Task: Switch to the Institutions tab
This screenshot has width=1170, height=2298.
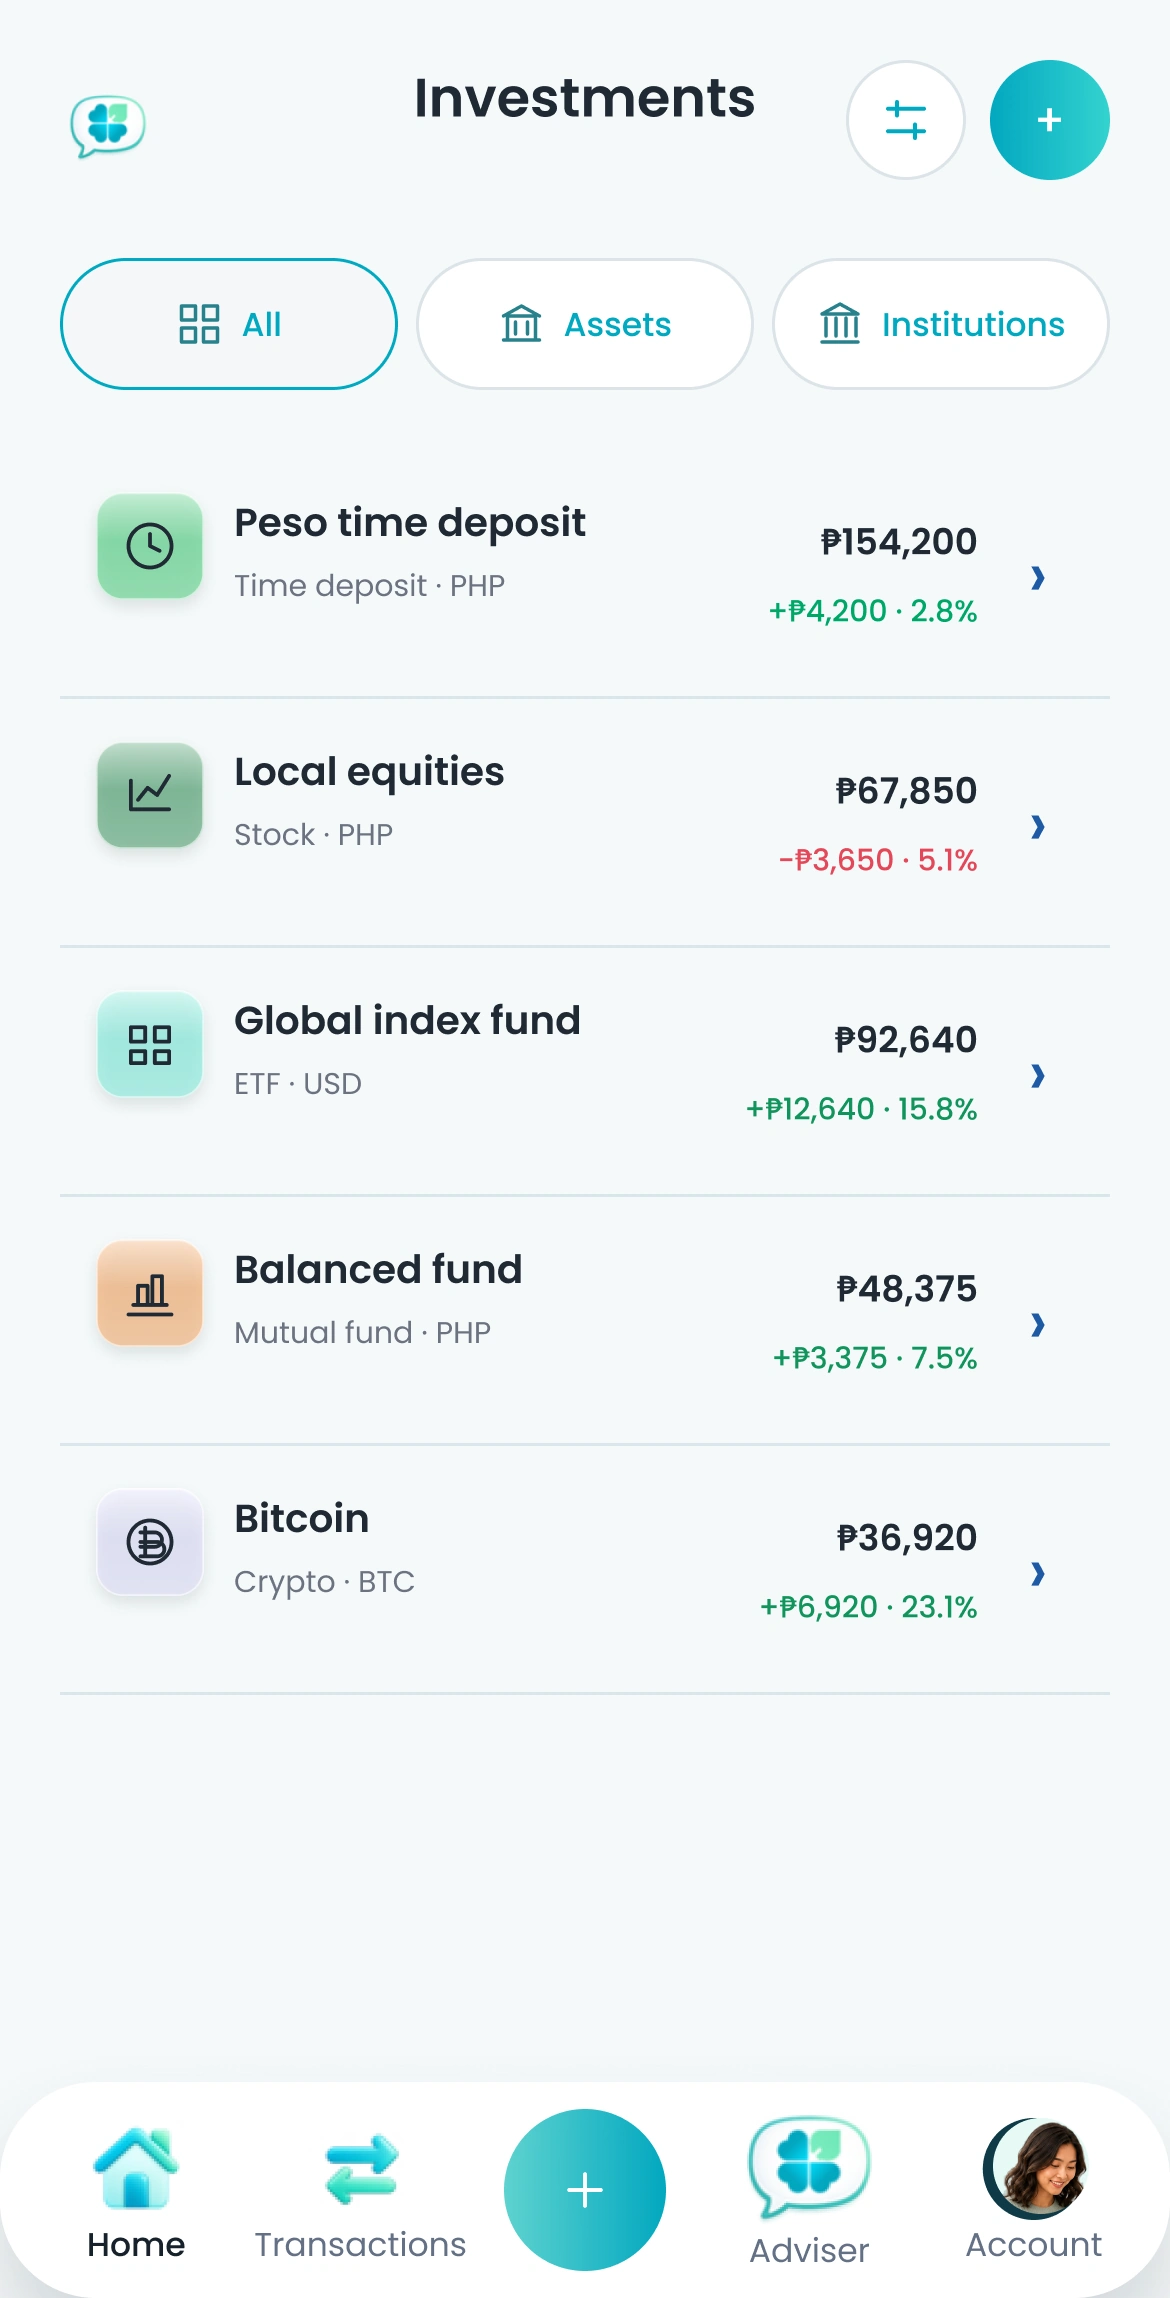Action: [941, 324]
